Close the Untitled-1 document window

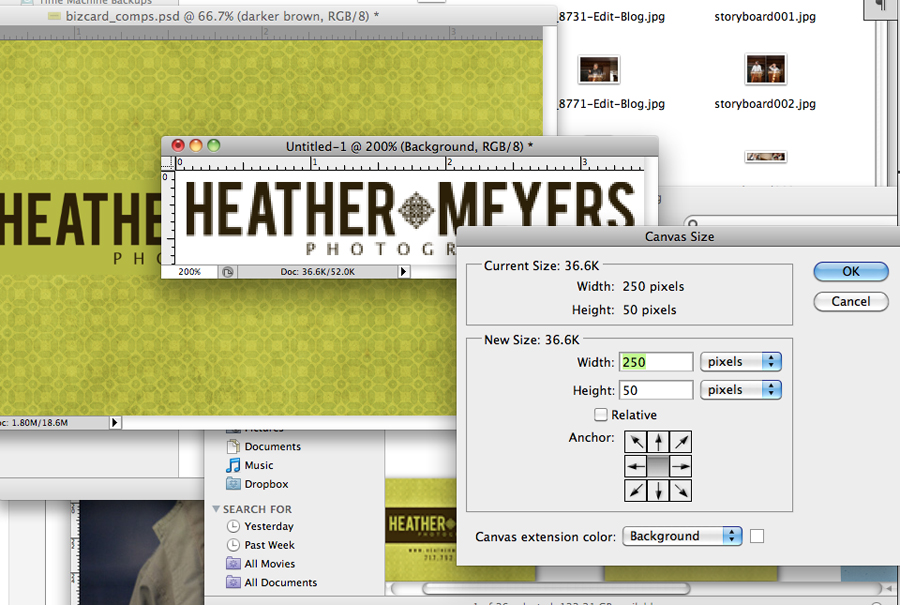[178, 146]
